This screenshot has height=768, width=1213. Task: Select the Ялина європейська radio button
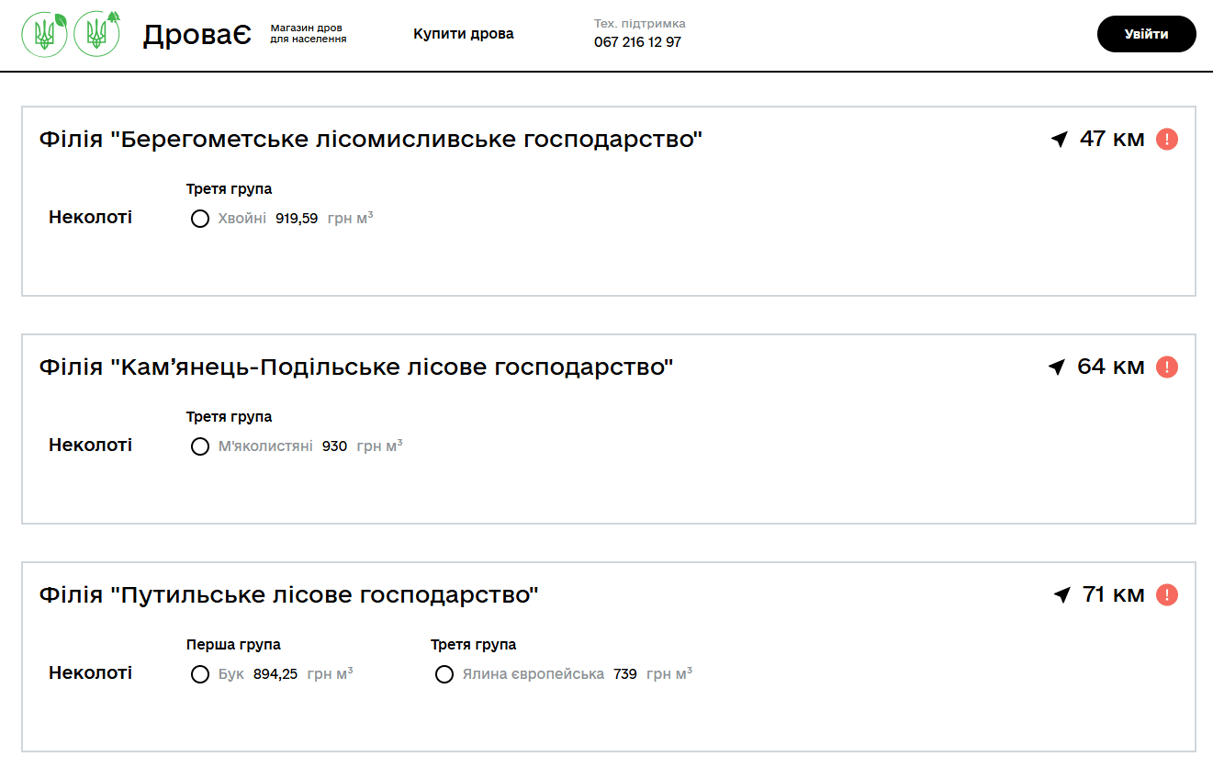click(x=445, y=674)
